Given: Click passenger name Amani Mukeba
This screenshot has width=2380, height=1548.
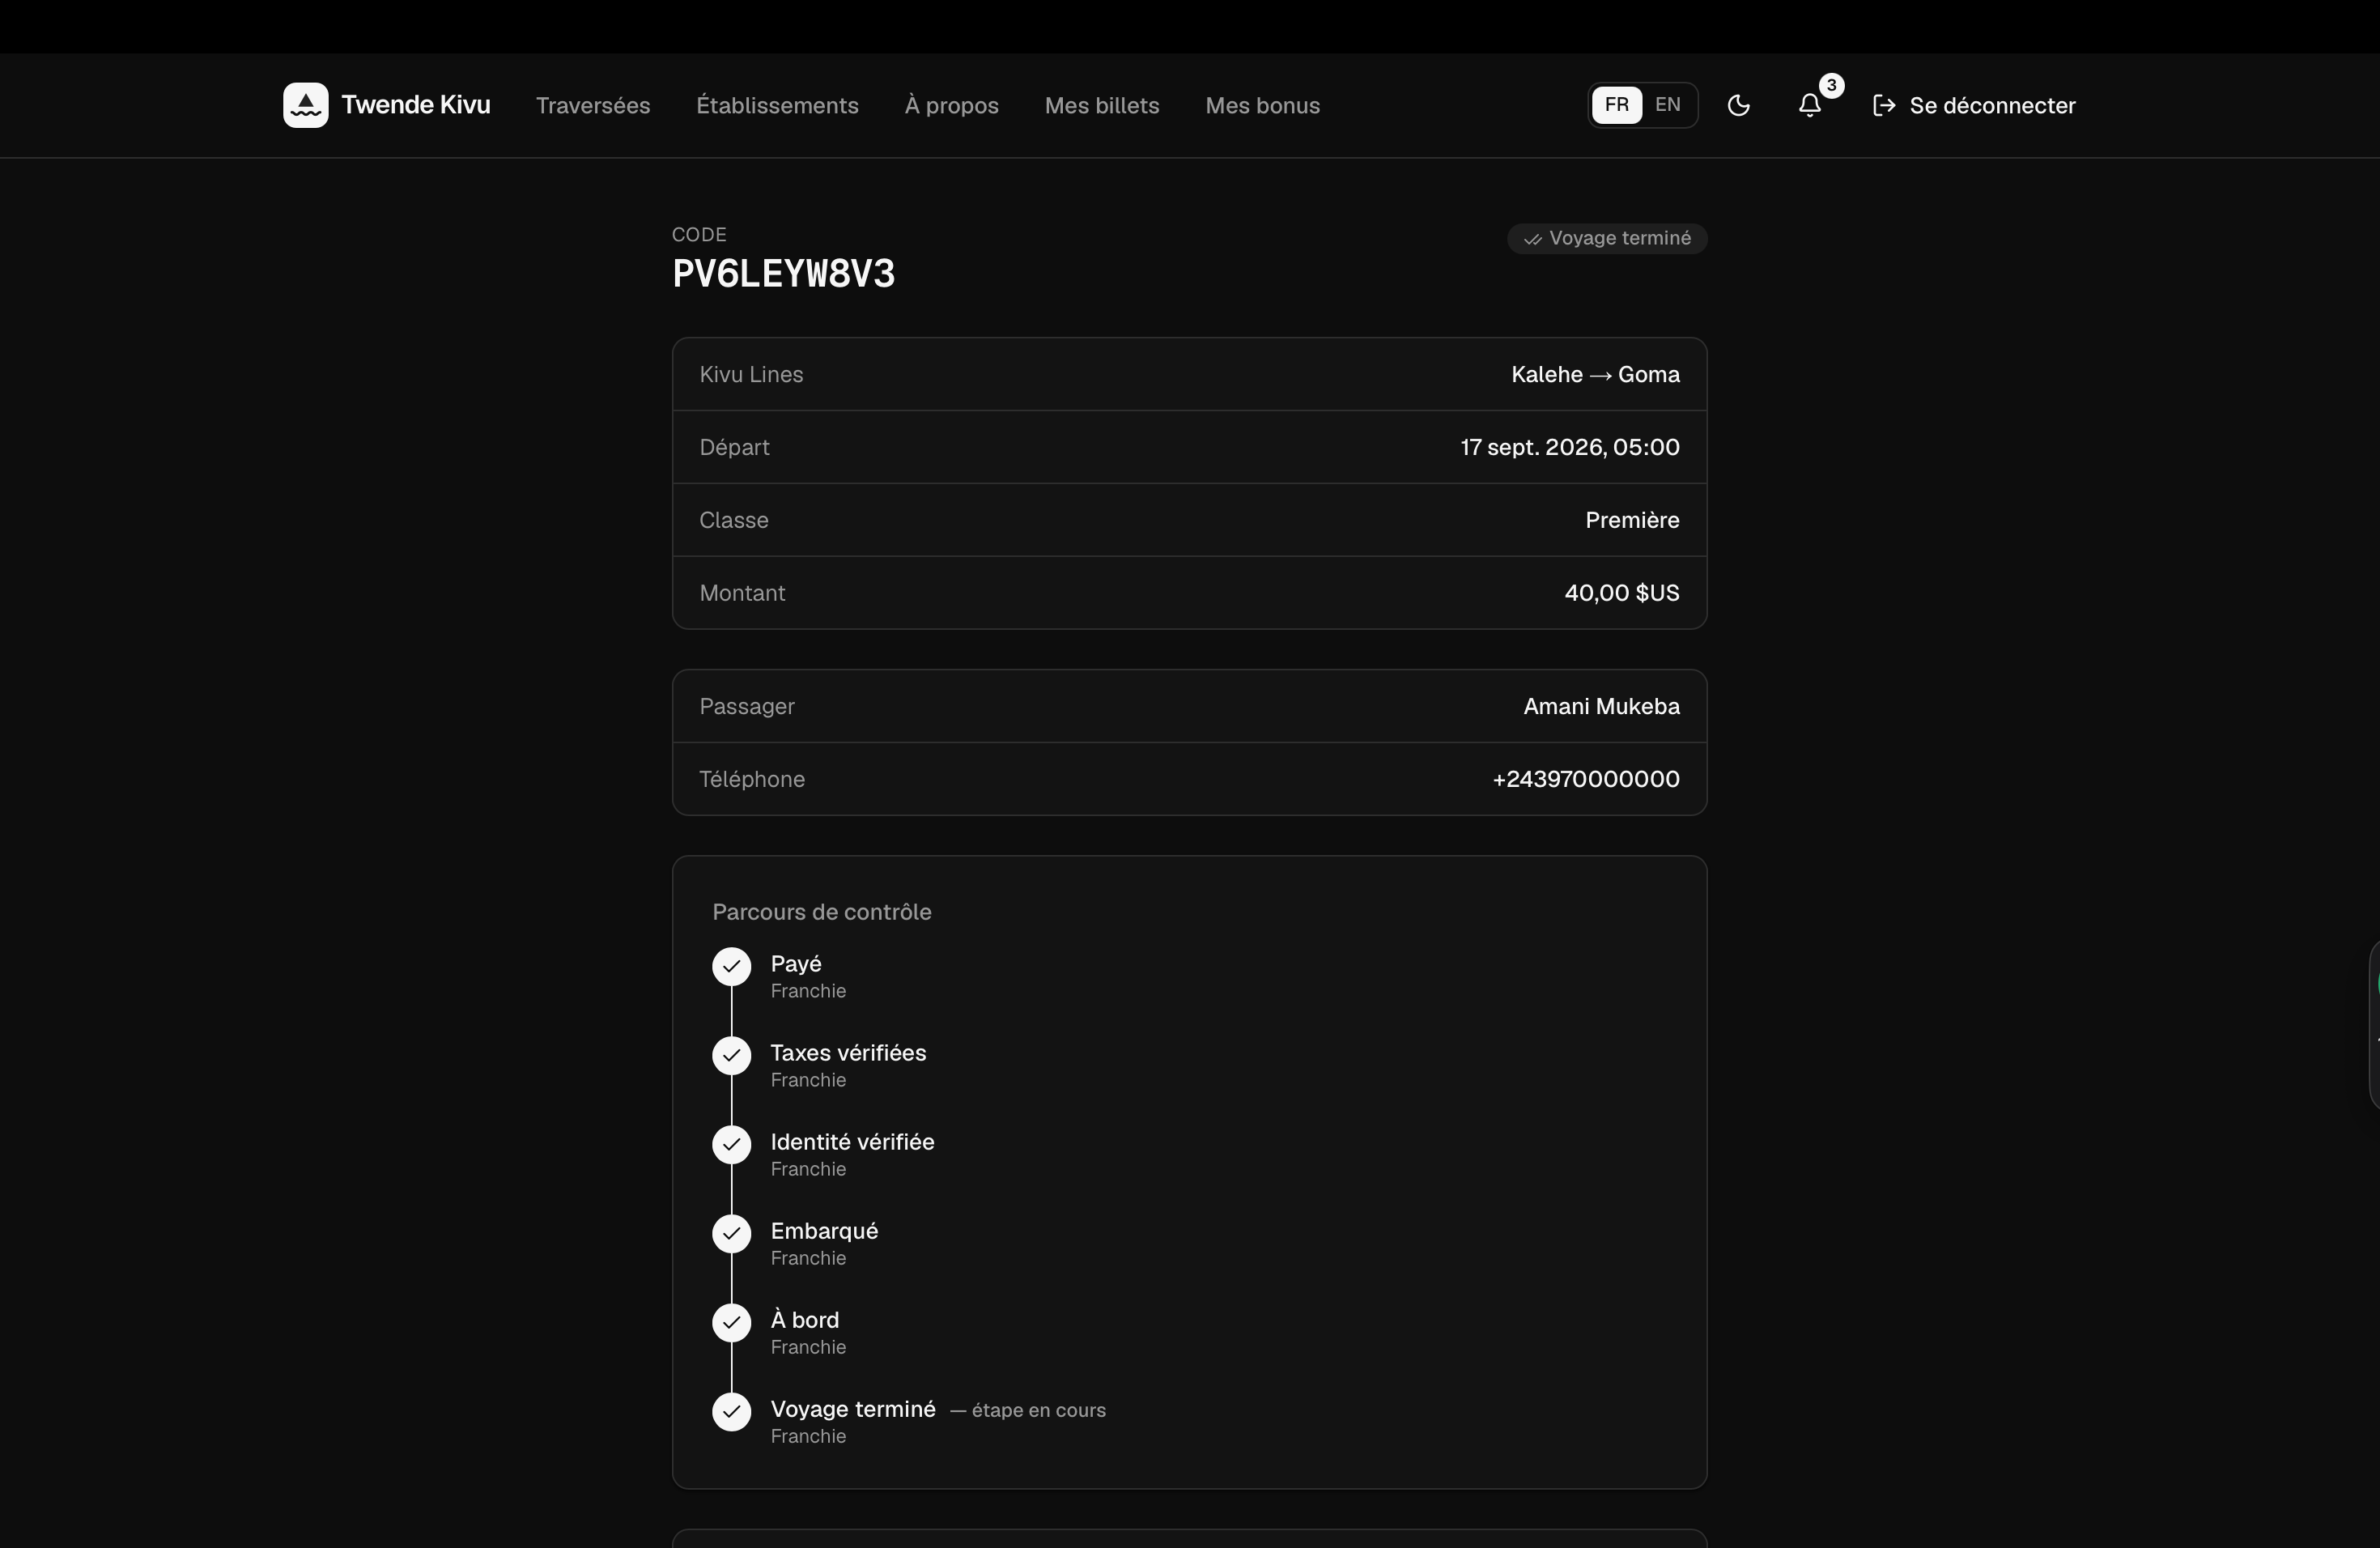Looking at the screenshot, I should (1601, 706).
